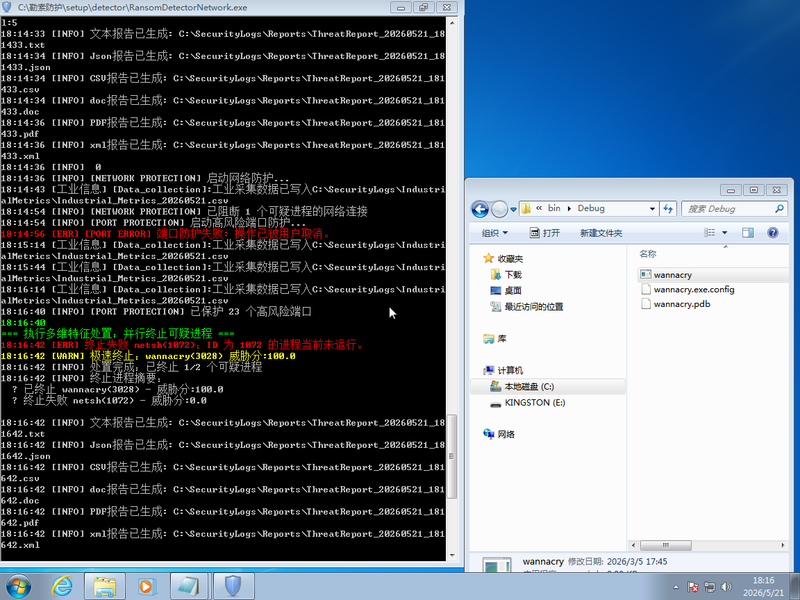Select the wannacry application file
Screen dimensions: 800x600
click(x=713, y=274)
